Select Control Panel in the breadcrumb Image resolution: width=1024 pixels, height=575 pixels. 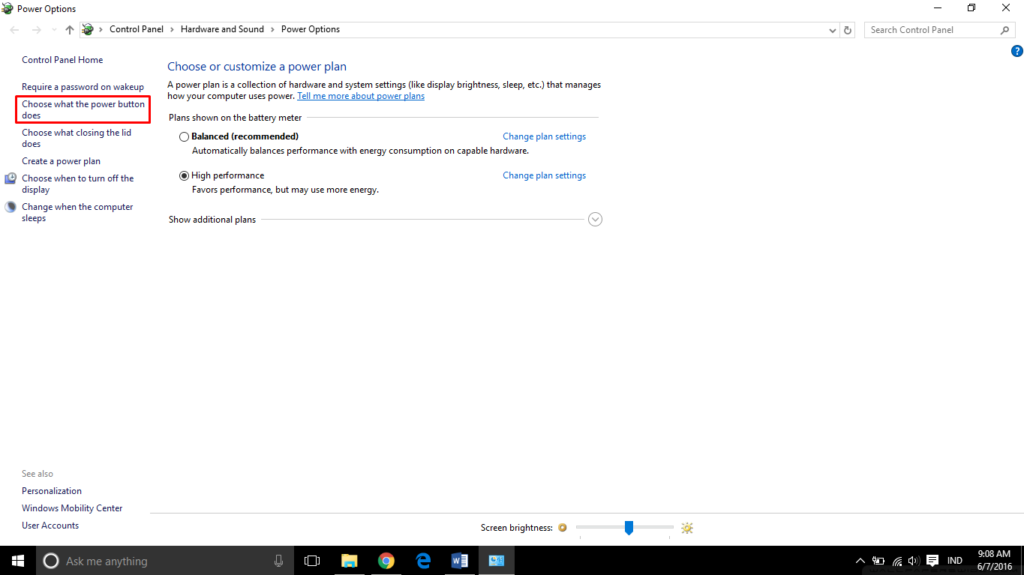(136, 29)
